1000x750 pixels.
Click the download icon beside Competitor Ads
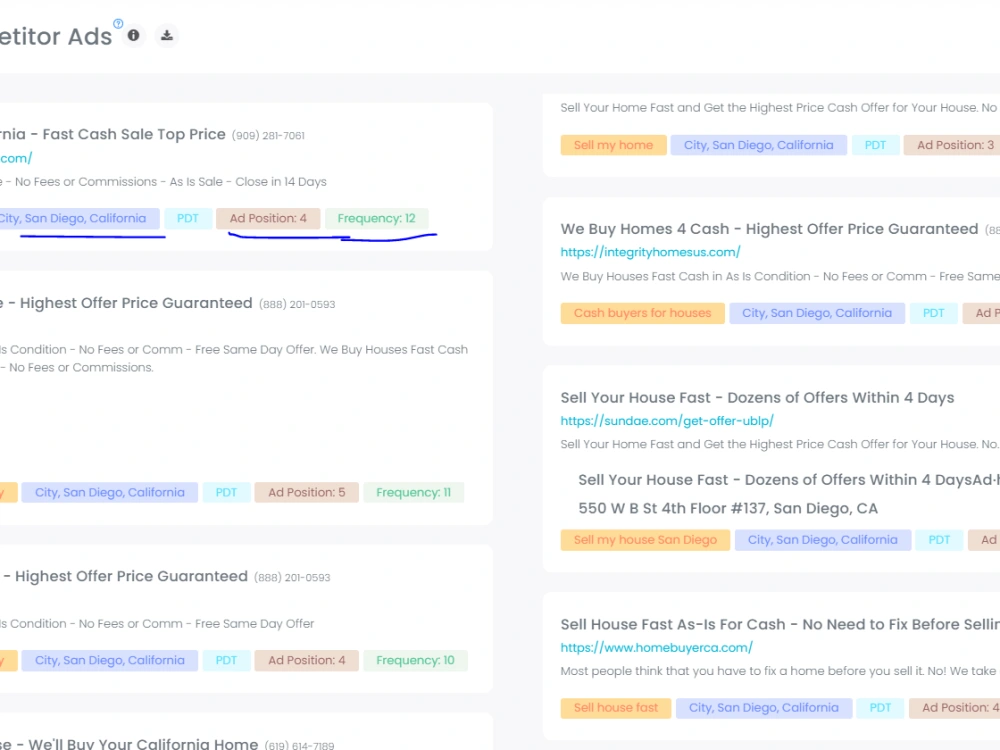(x=166, y=36)
